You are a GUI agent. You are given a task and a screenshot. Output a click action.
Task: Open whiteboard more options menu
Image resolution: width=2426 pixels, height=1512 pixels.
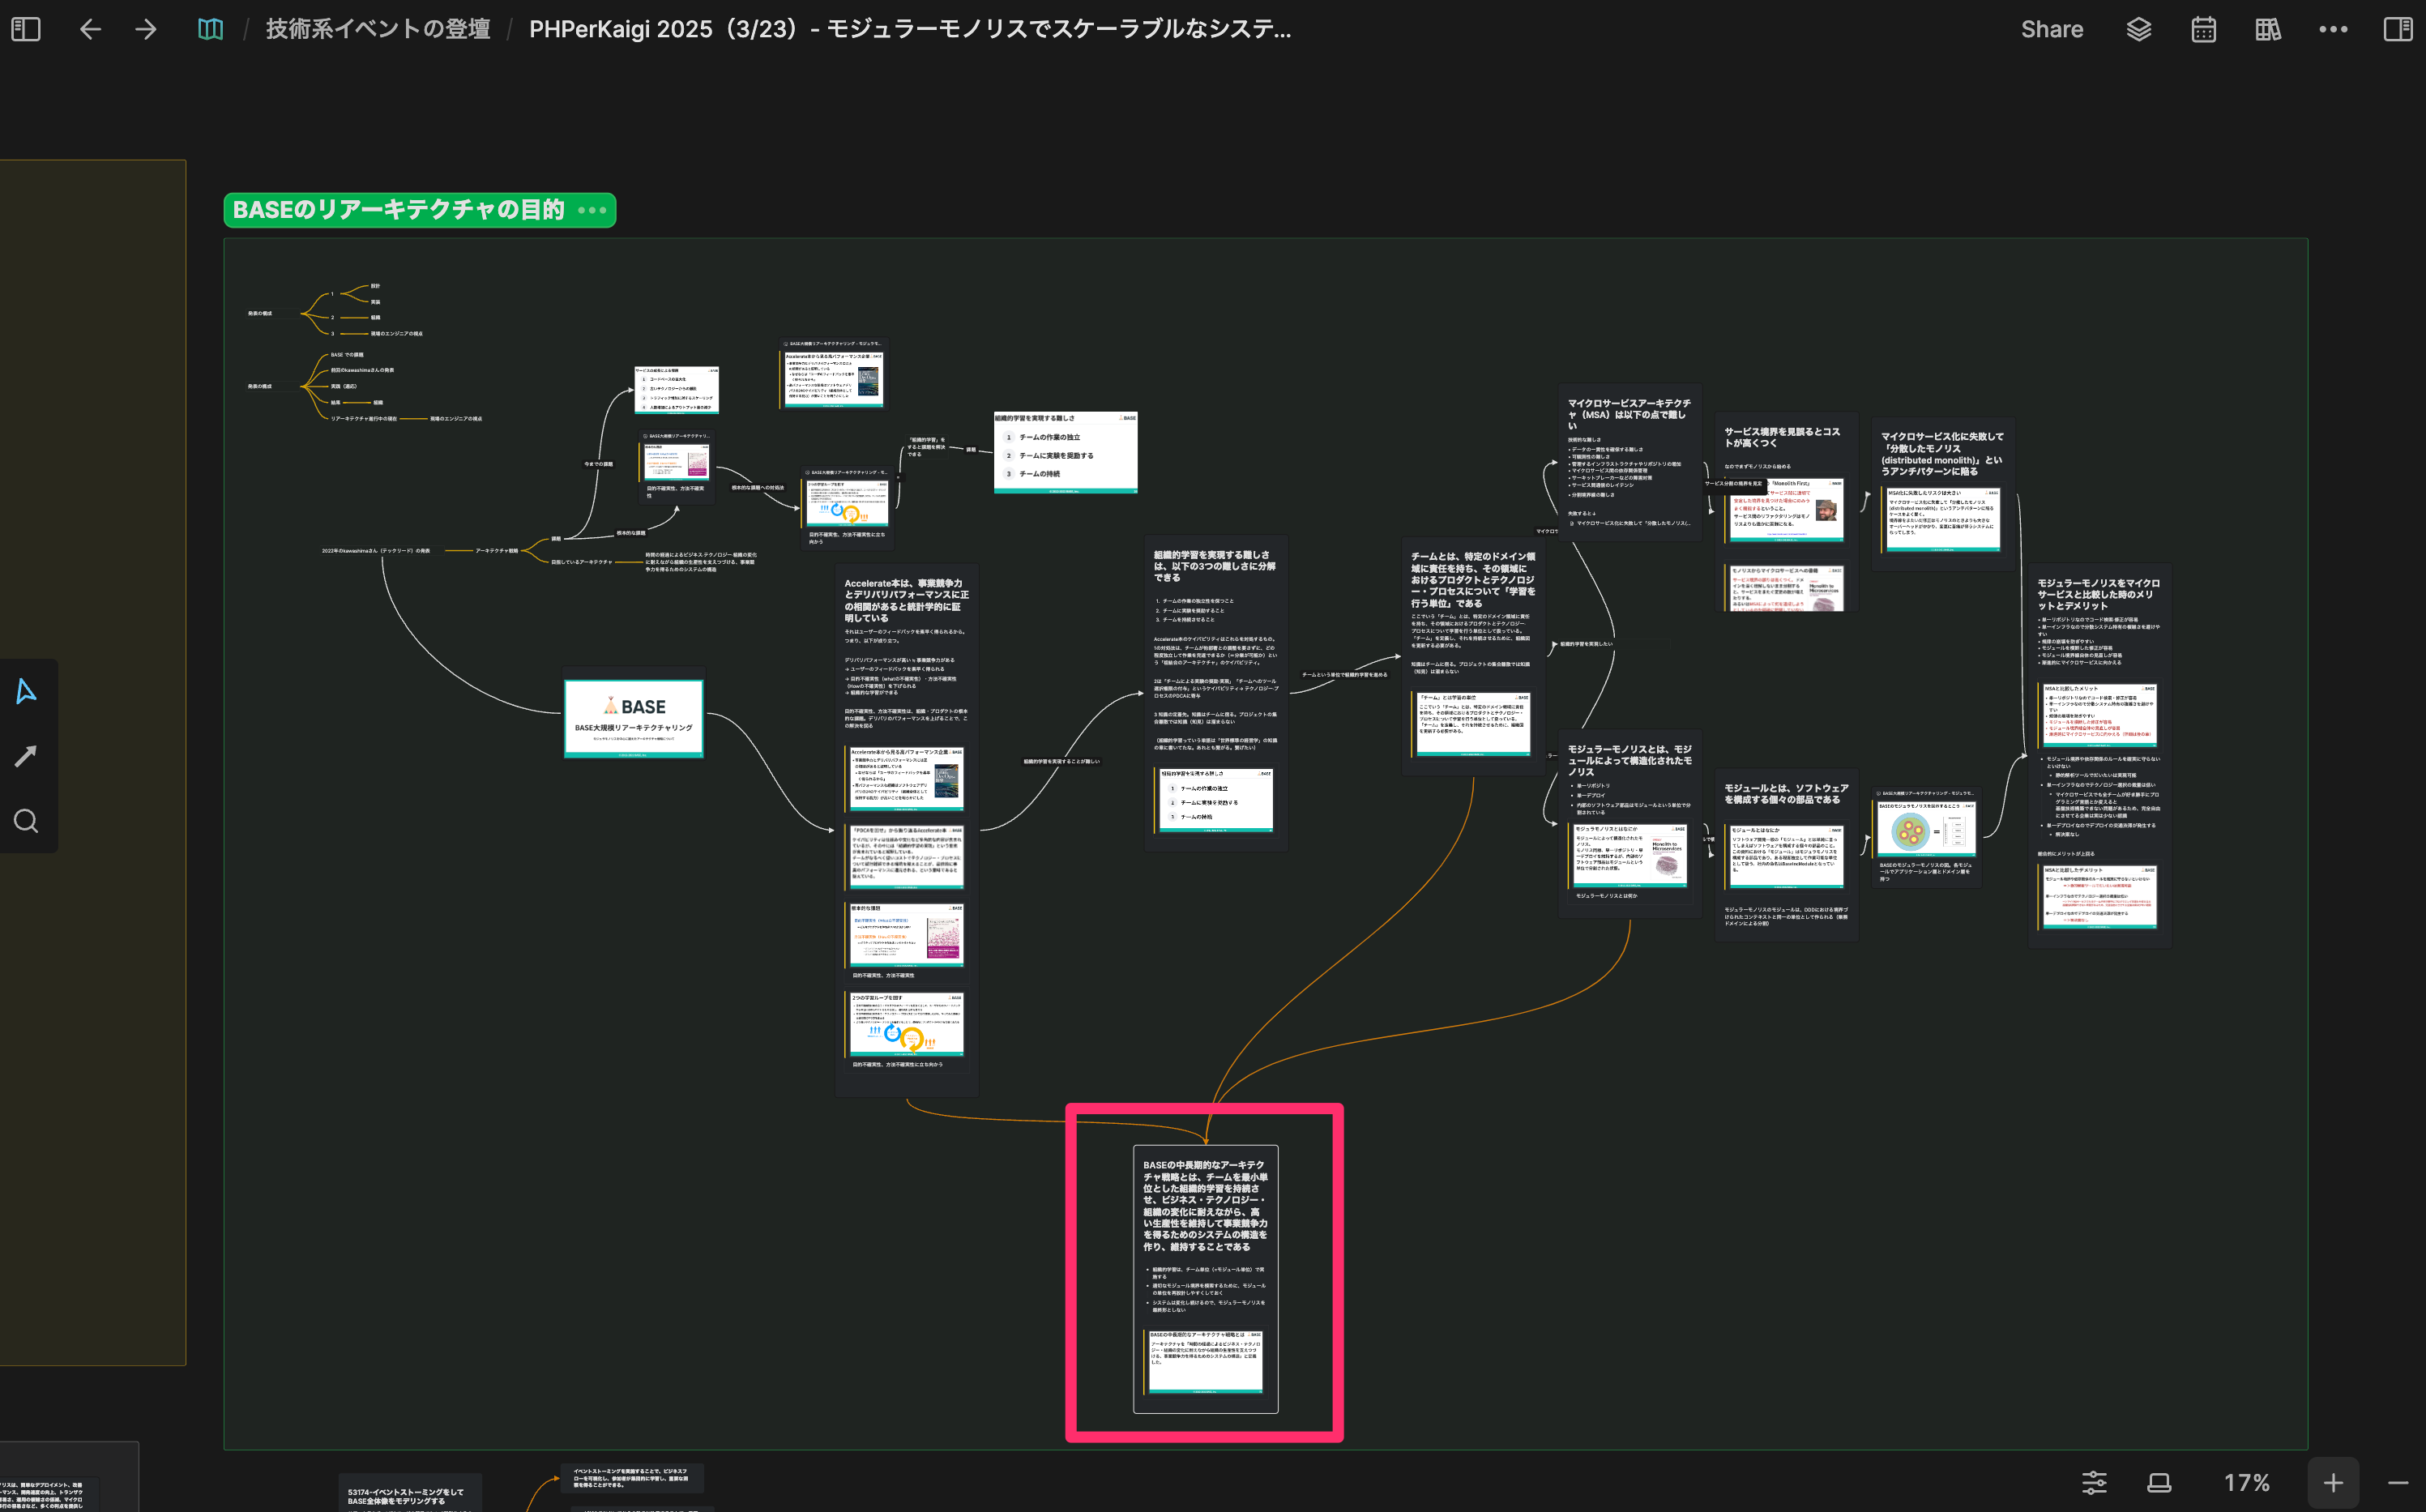tap(2333, 29)
